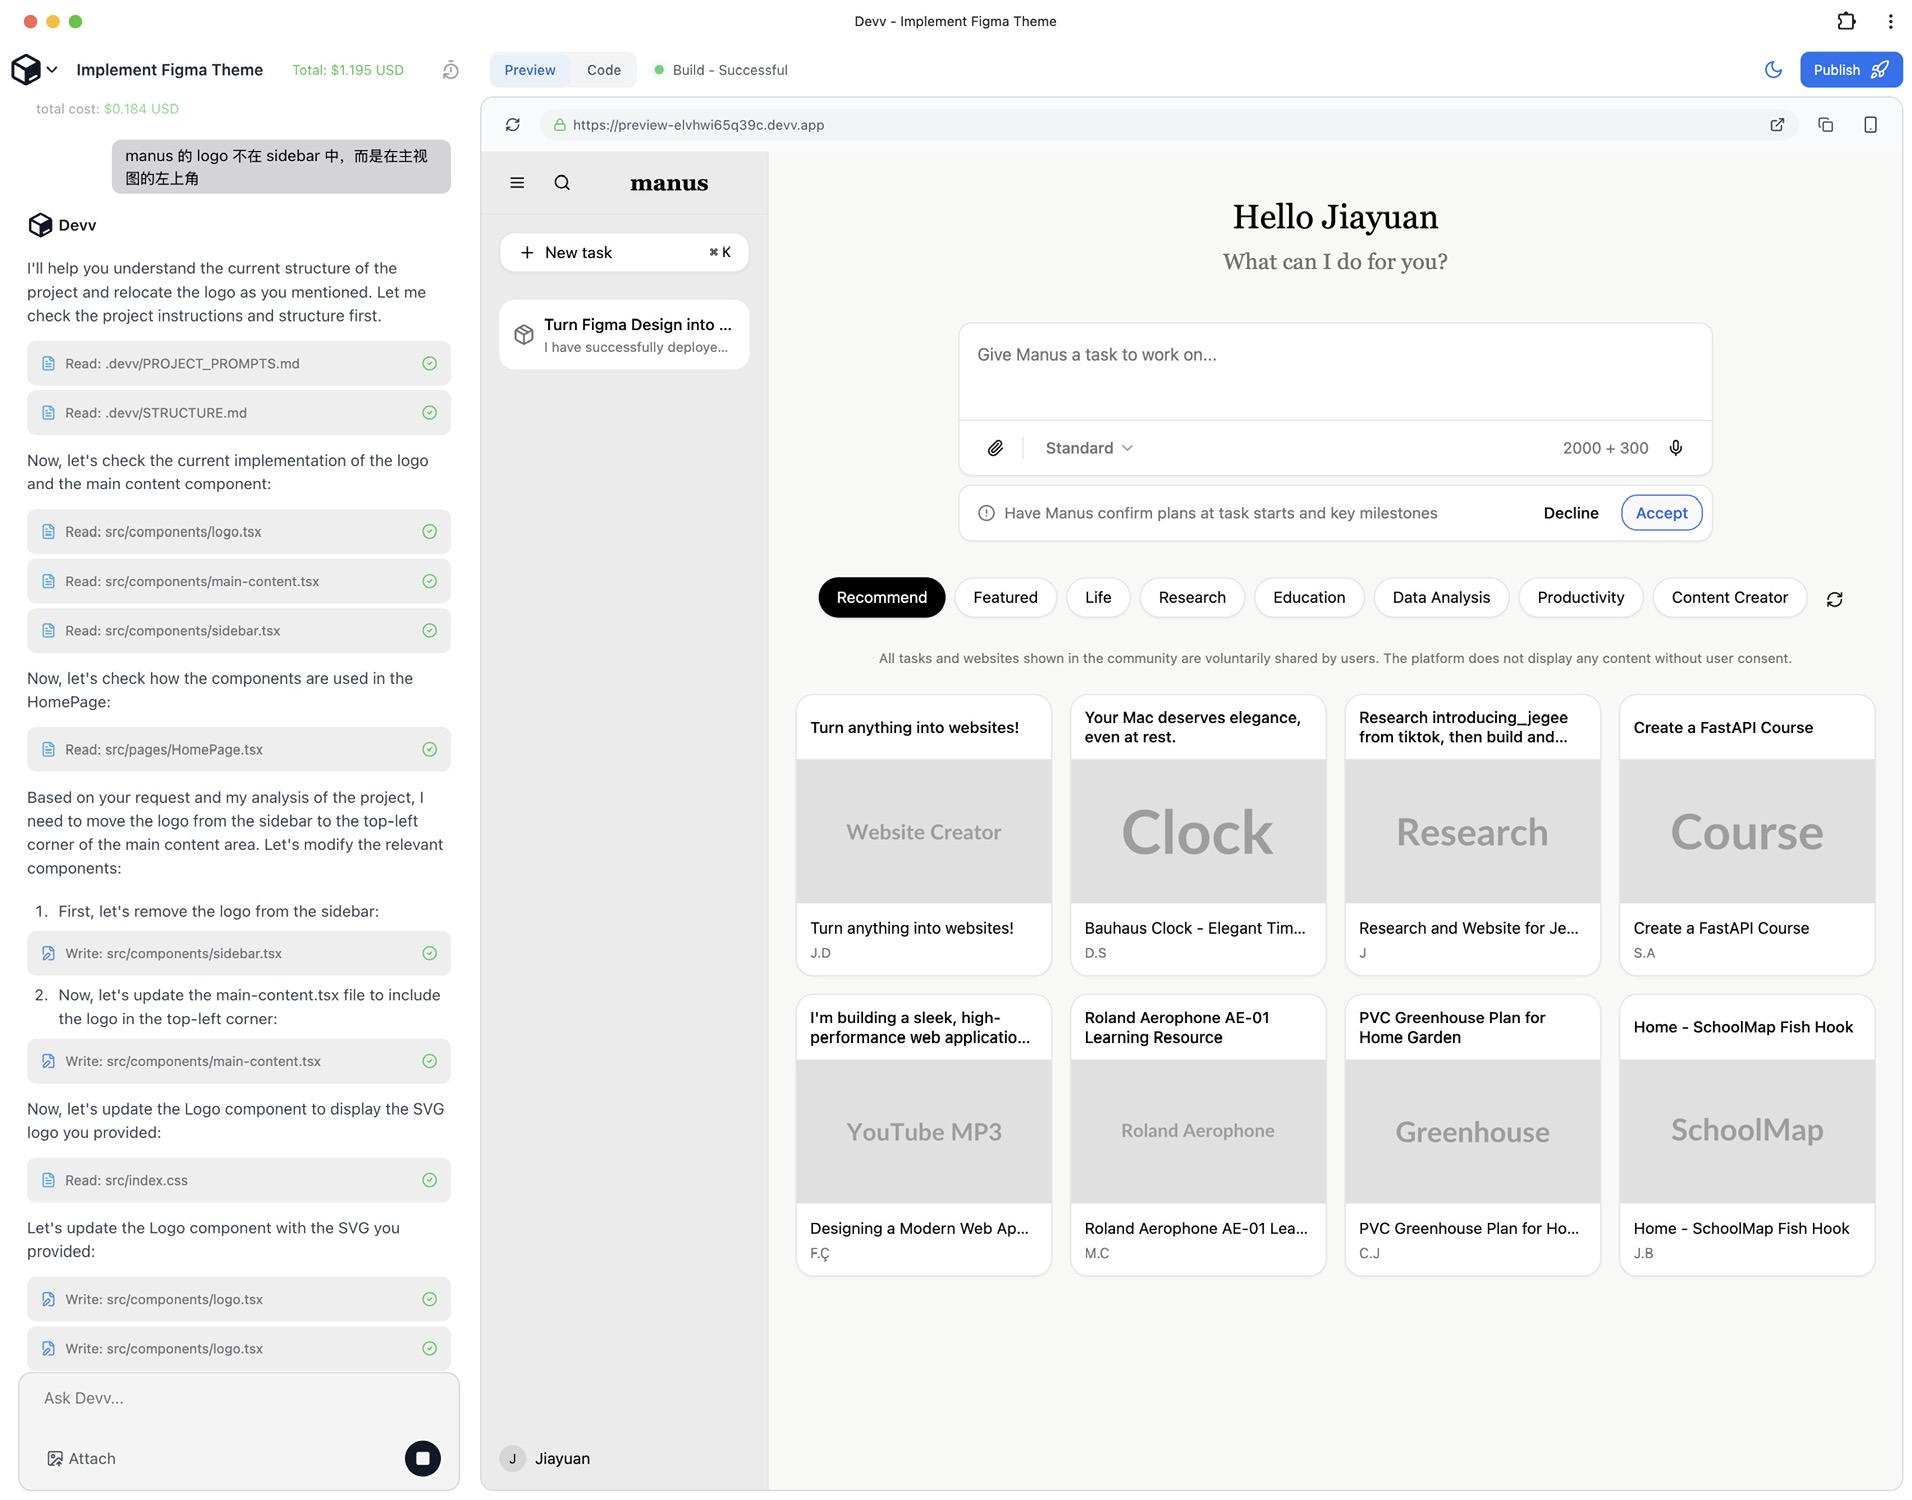1912x1500 pixels.
Task: Click the Jiayuan user profile
Action: pos(546,1458)
